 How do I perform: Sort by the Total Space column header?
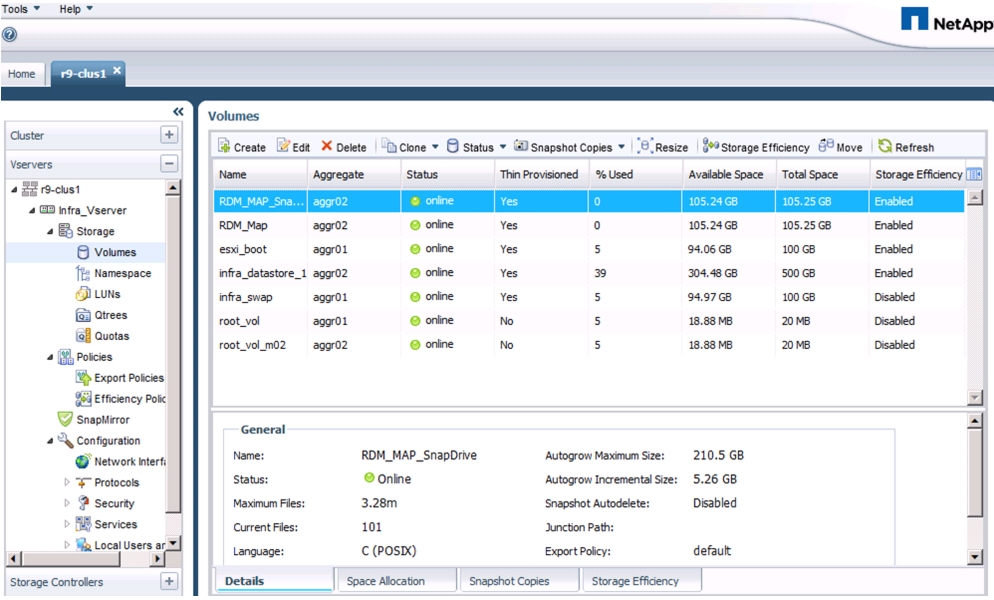point(822,174)
